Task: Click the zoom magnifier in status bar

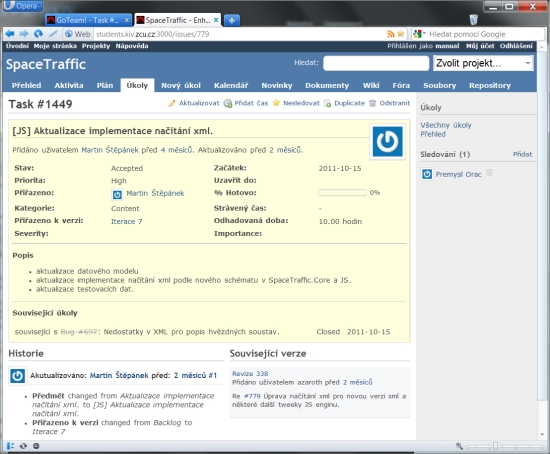Action: (459, 446)
